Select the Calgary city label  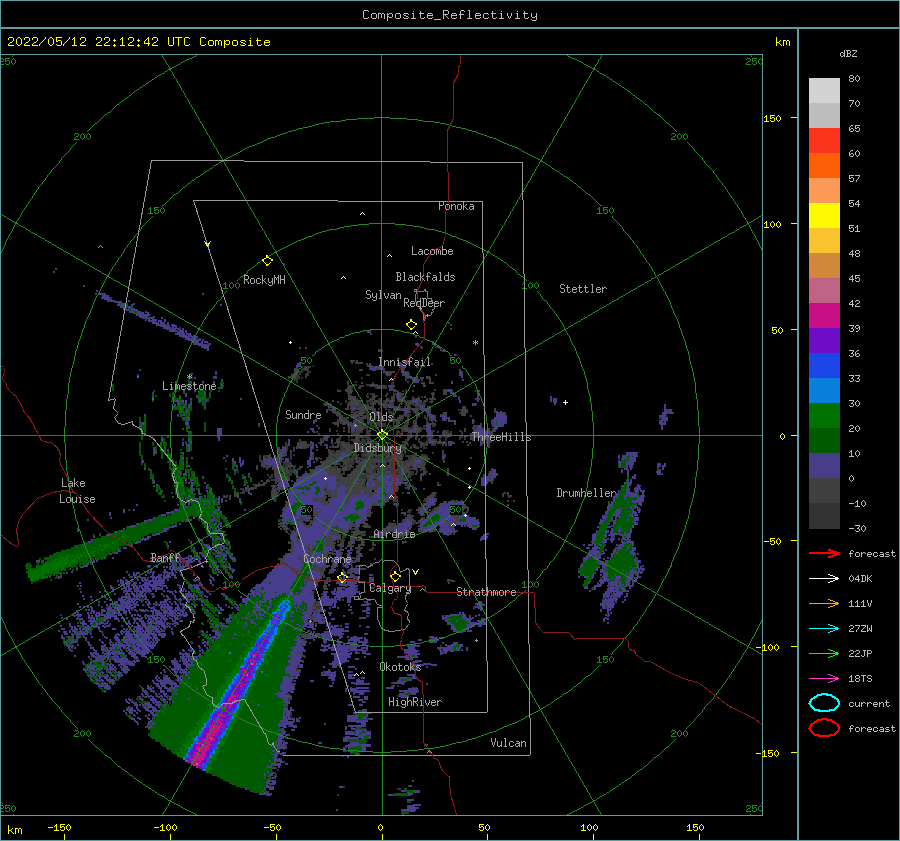[x=390, y=588]
